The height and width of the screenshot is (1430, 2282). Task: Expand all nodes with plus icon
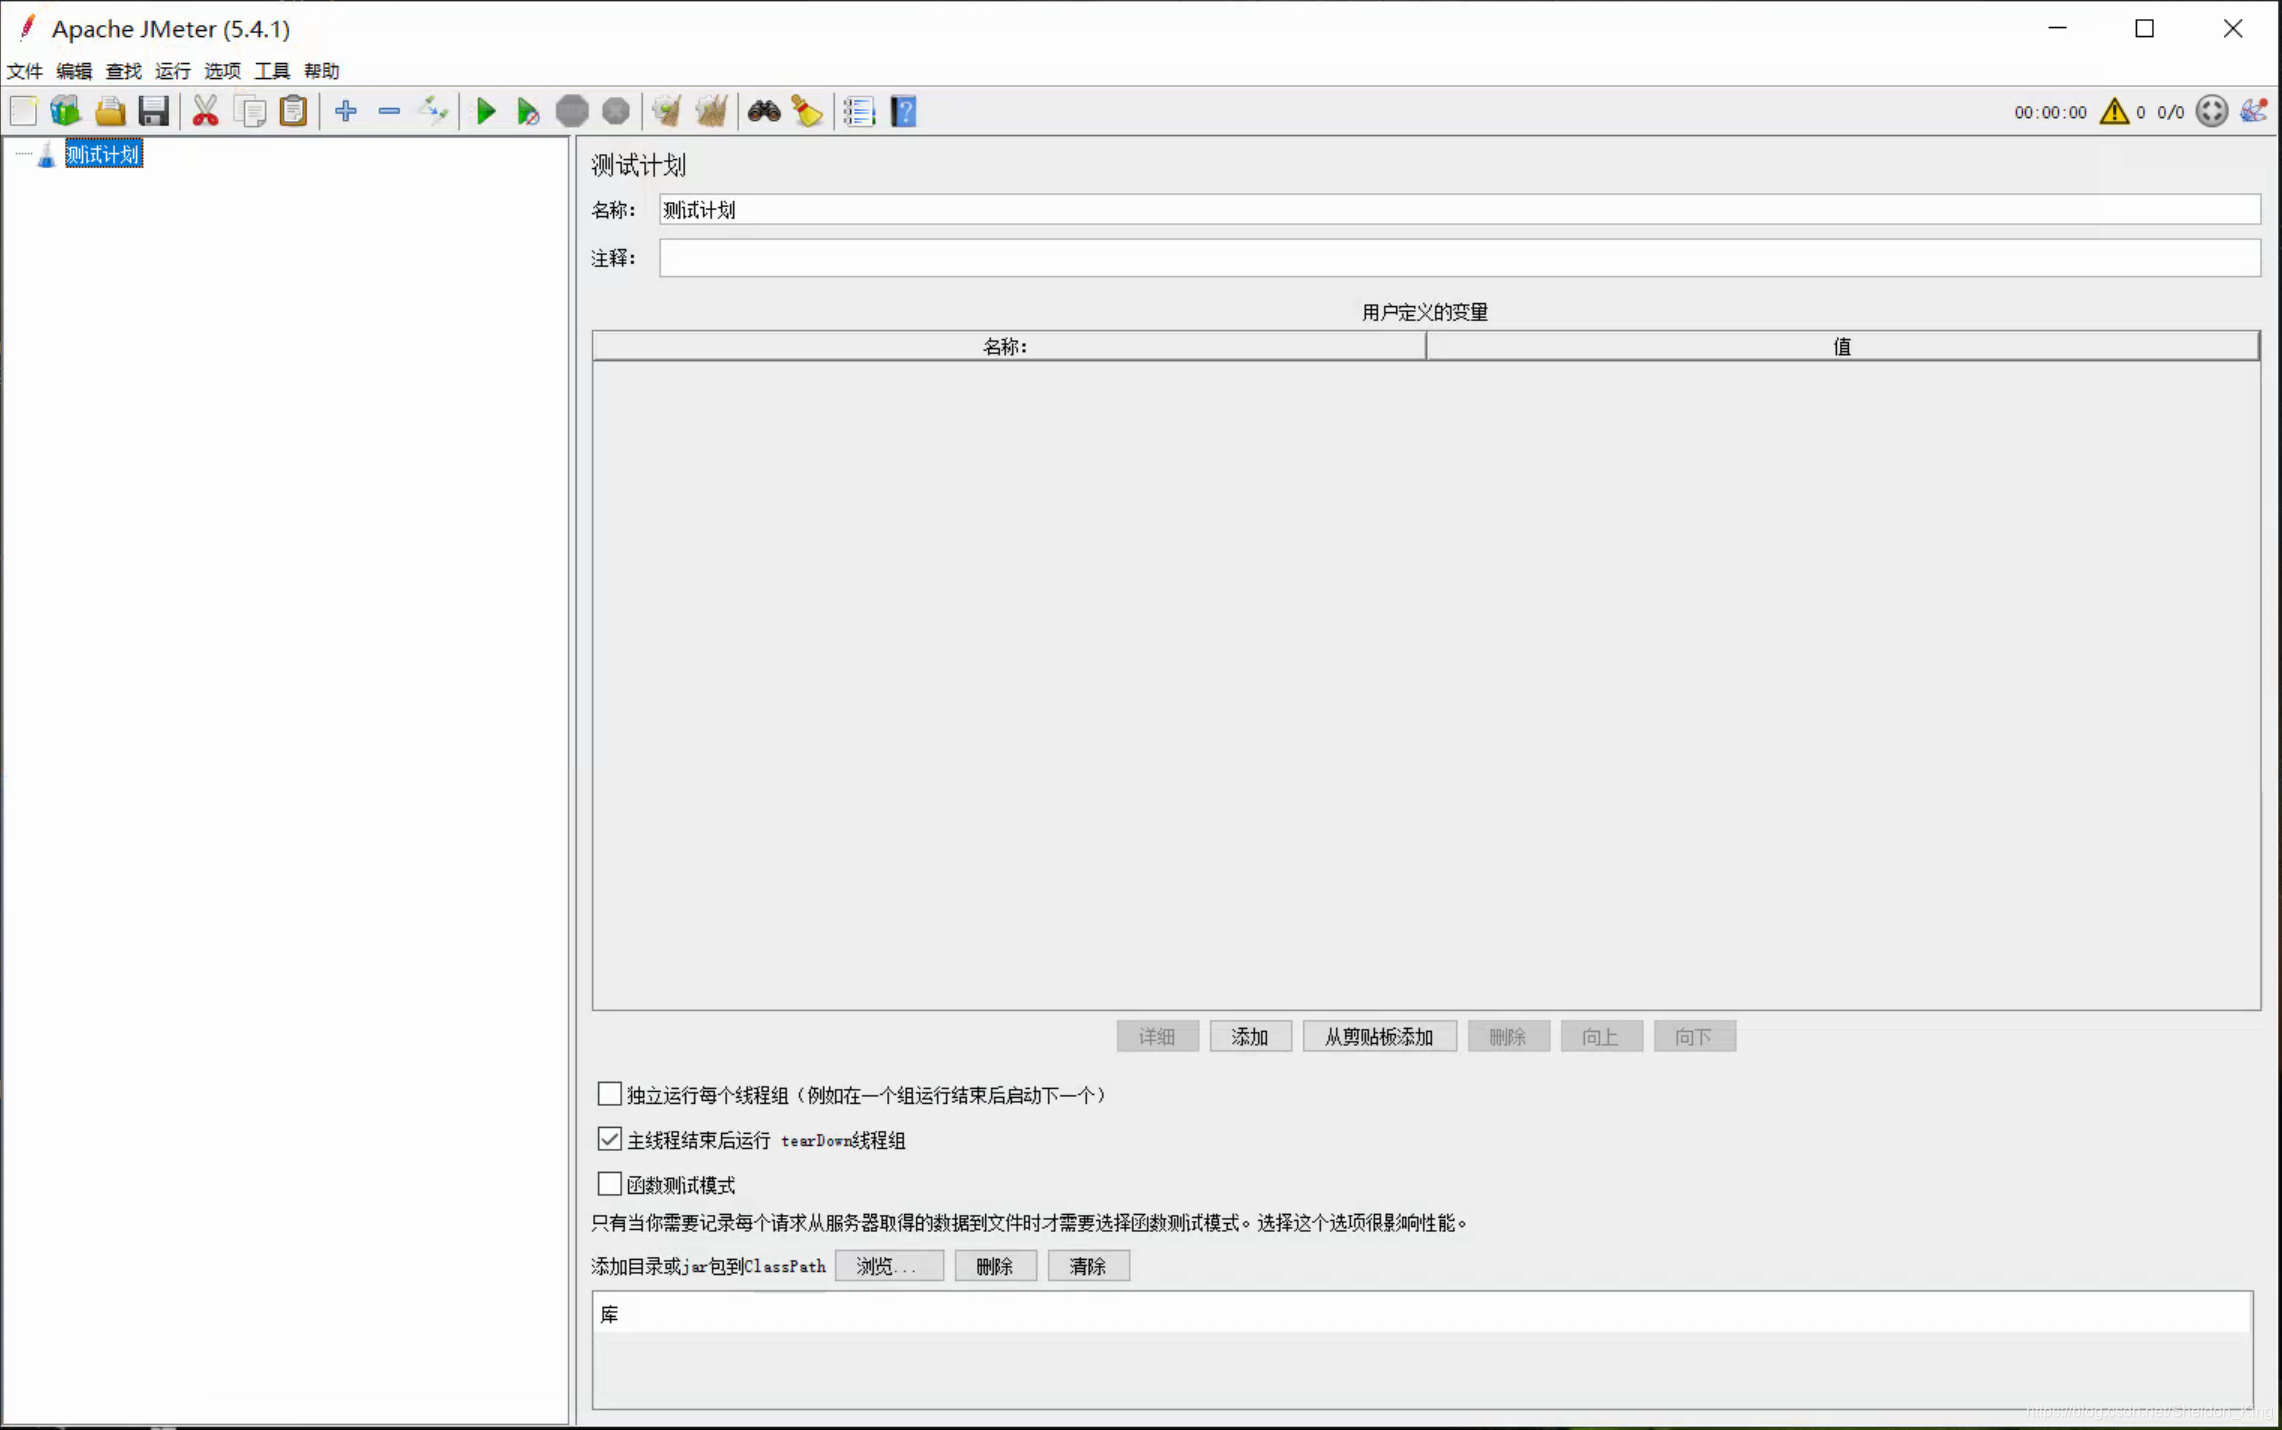coord(346,111)
